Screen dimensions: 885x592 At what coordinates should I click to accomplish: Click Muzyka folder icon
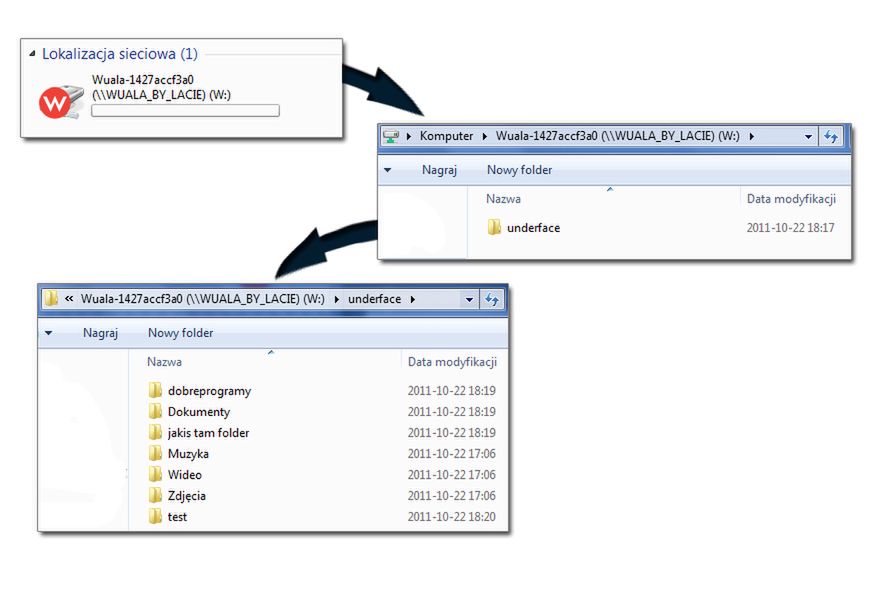(155, 453)
